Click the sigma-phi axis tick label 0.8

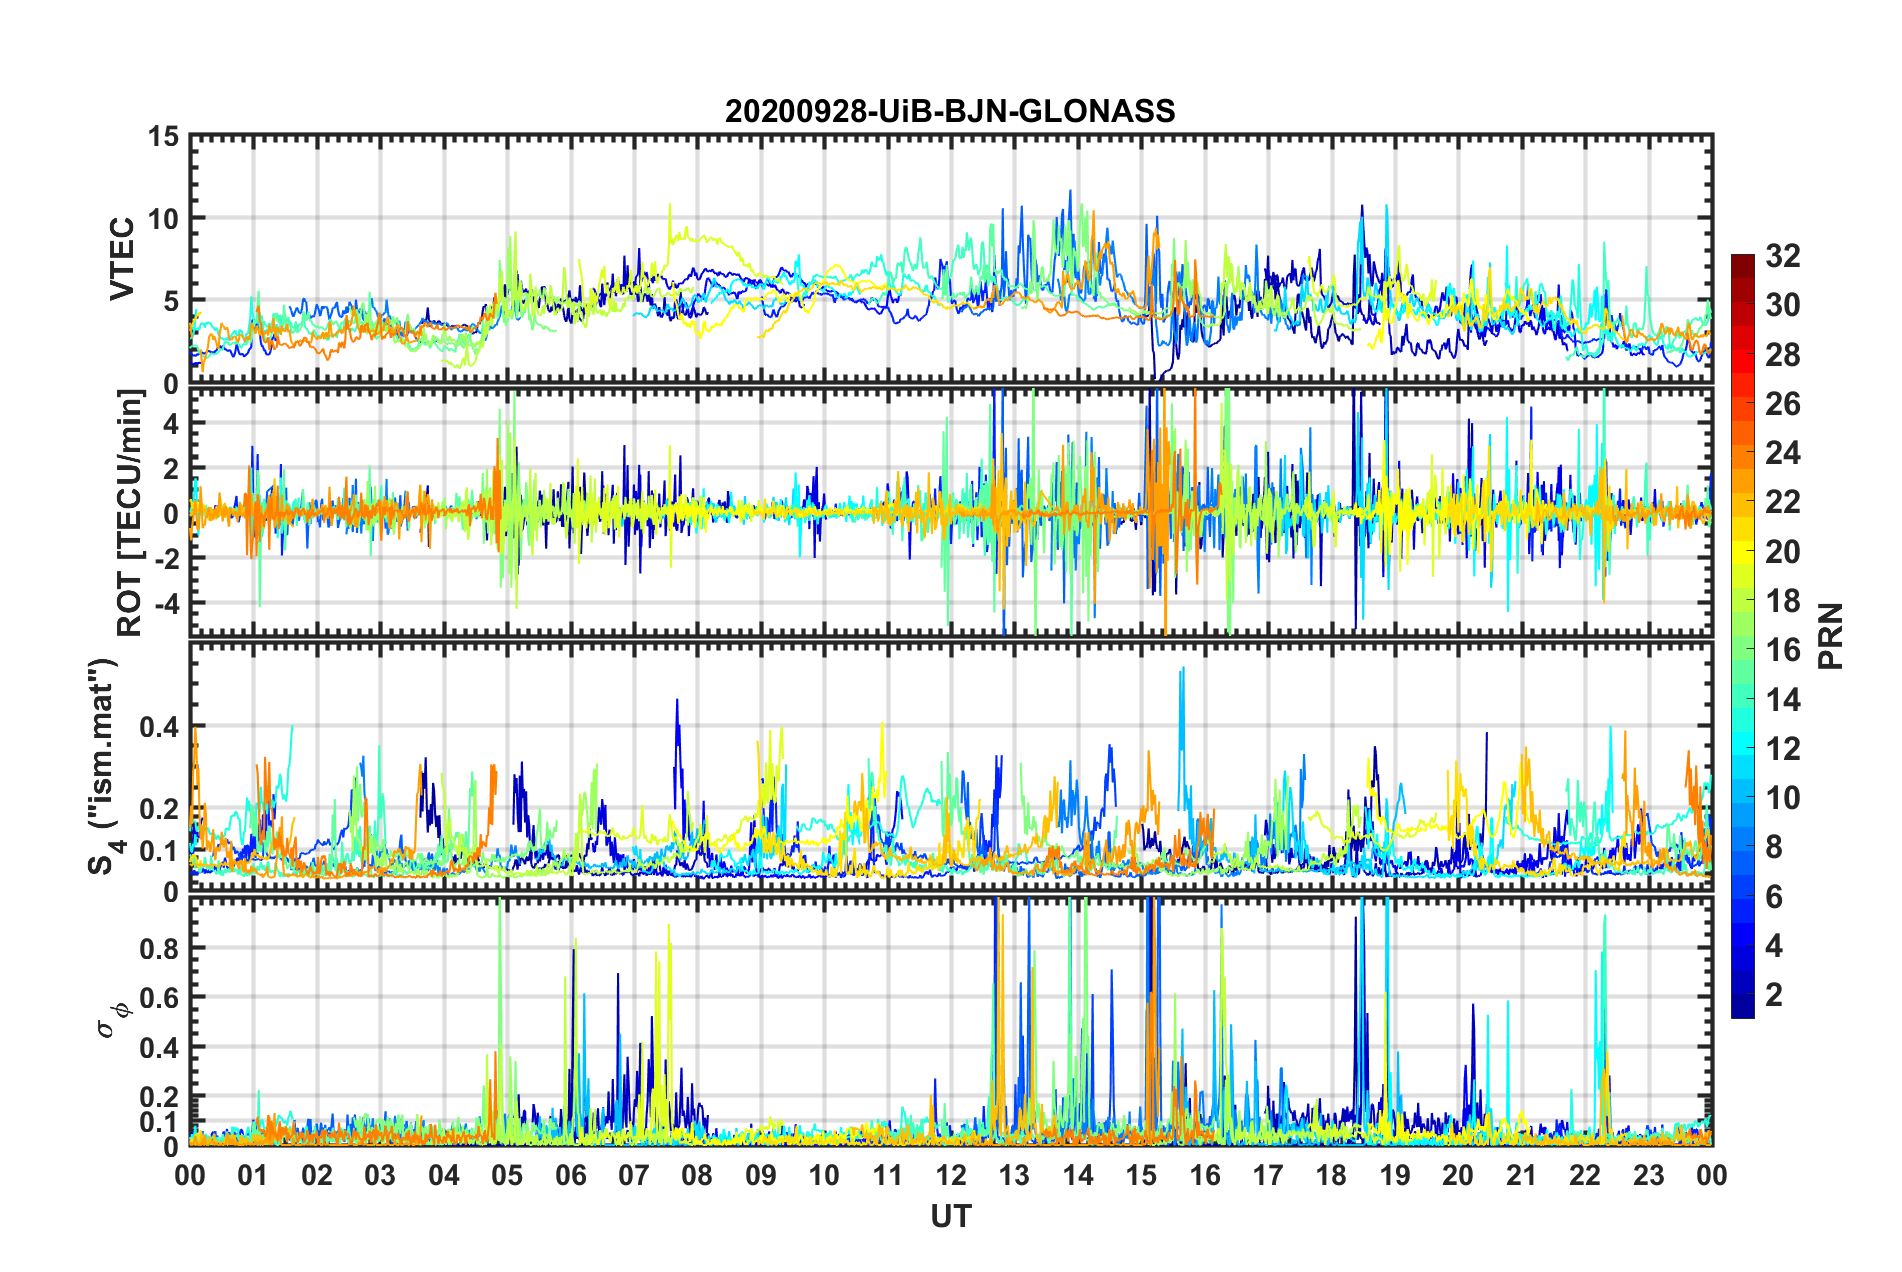point(158,948)
